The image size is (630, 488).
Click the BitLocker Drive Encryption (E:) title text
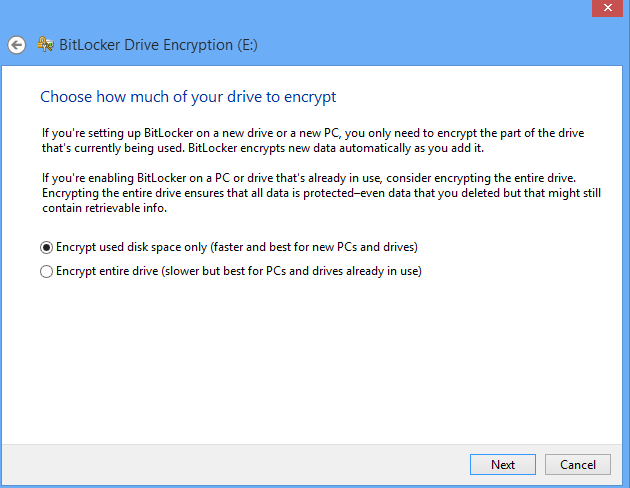point(158,45)
